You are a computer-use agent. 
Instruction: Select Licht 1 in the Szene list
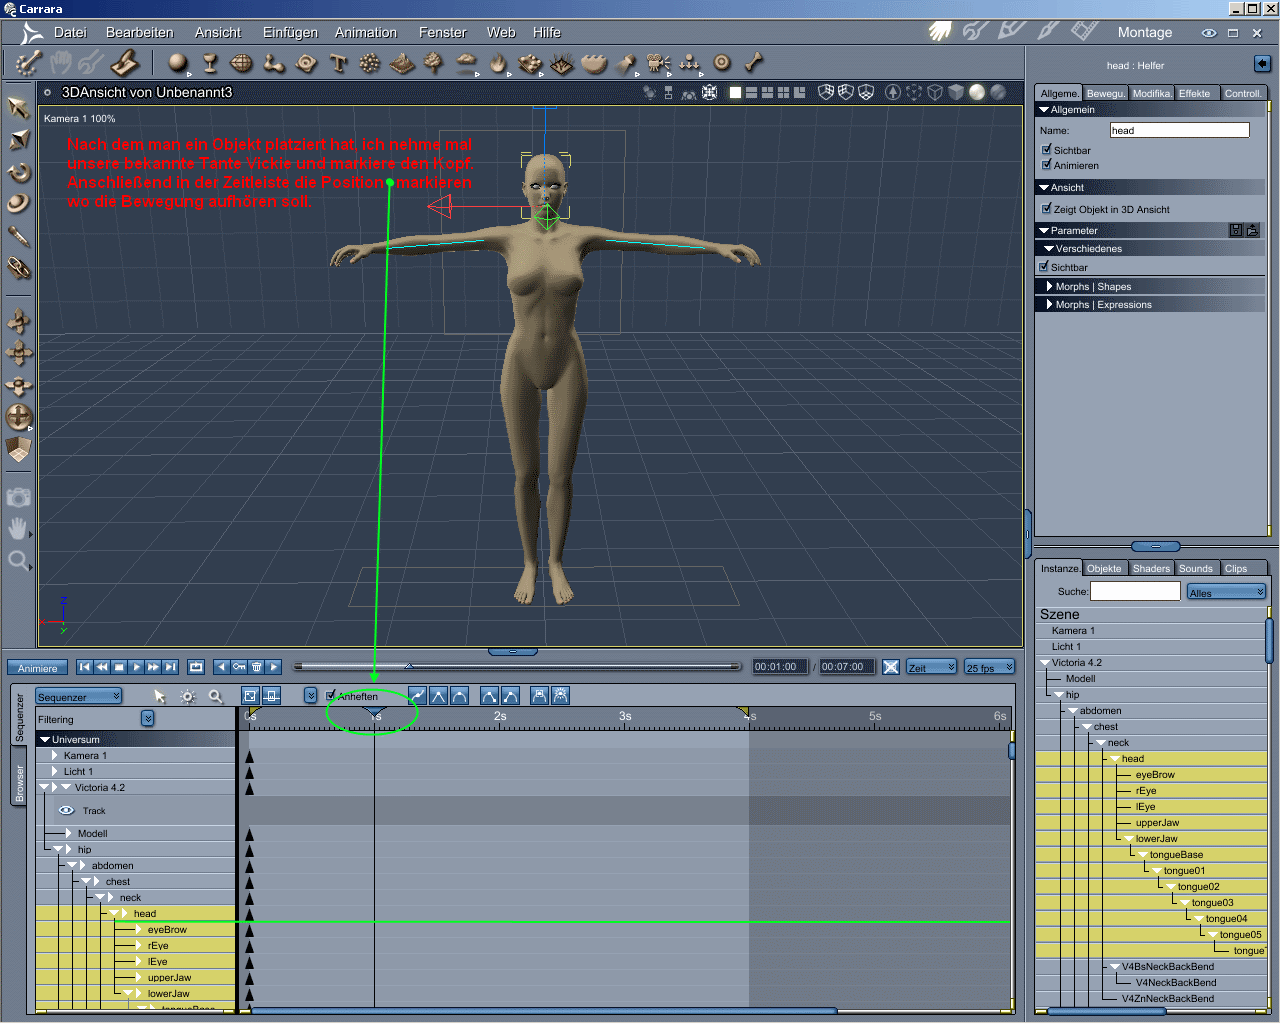[1066, 647]
